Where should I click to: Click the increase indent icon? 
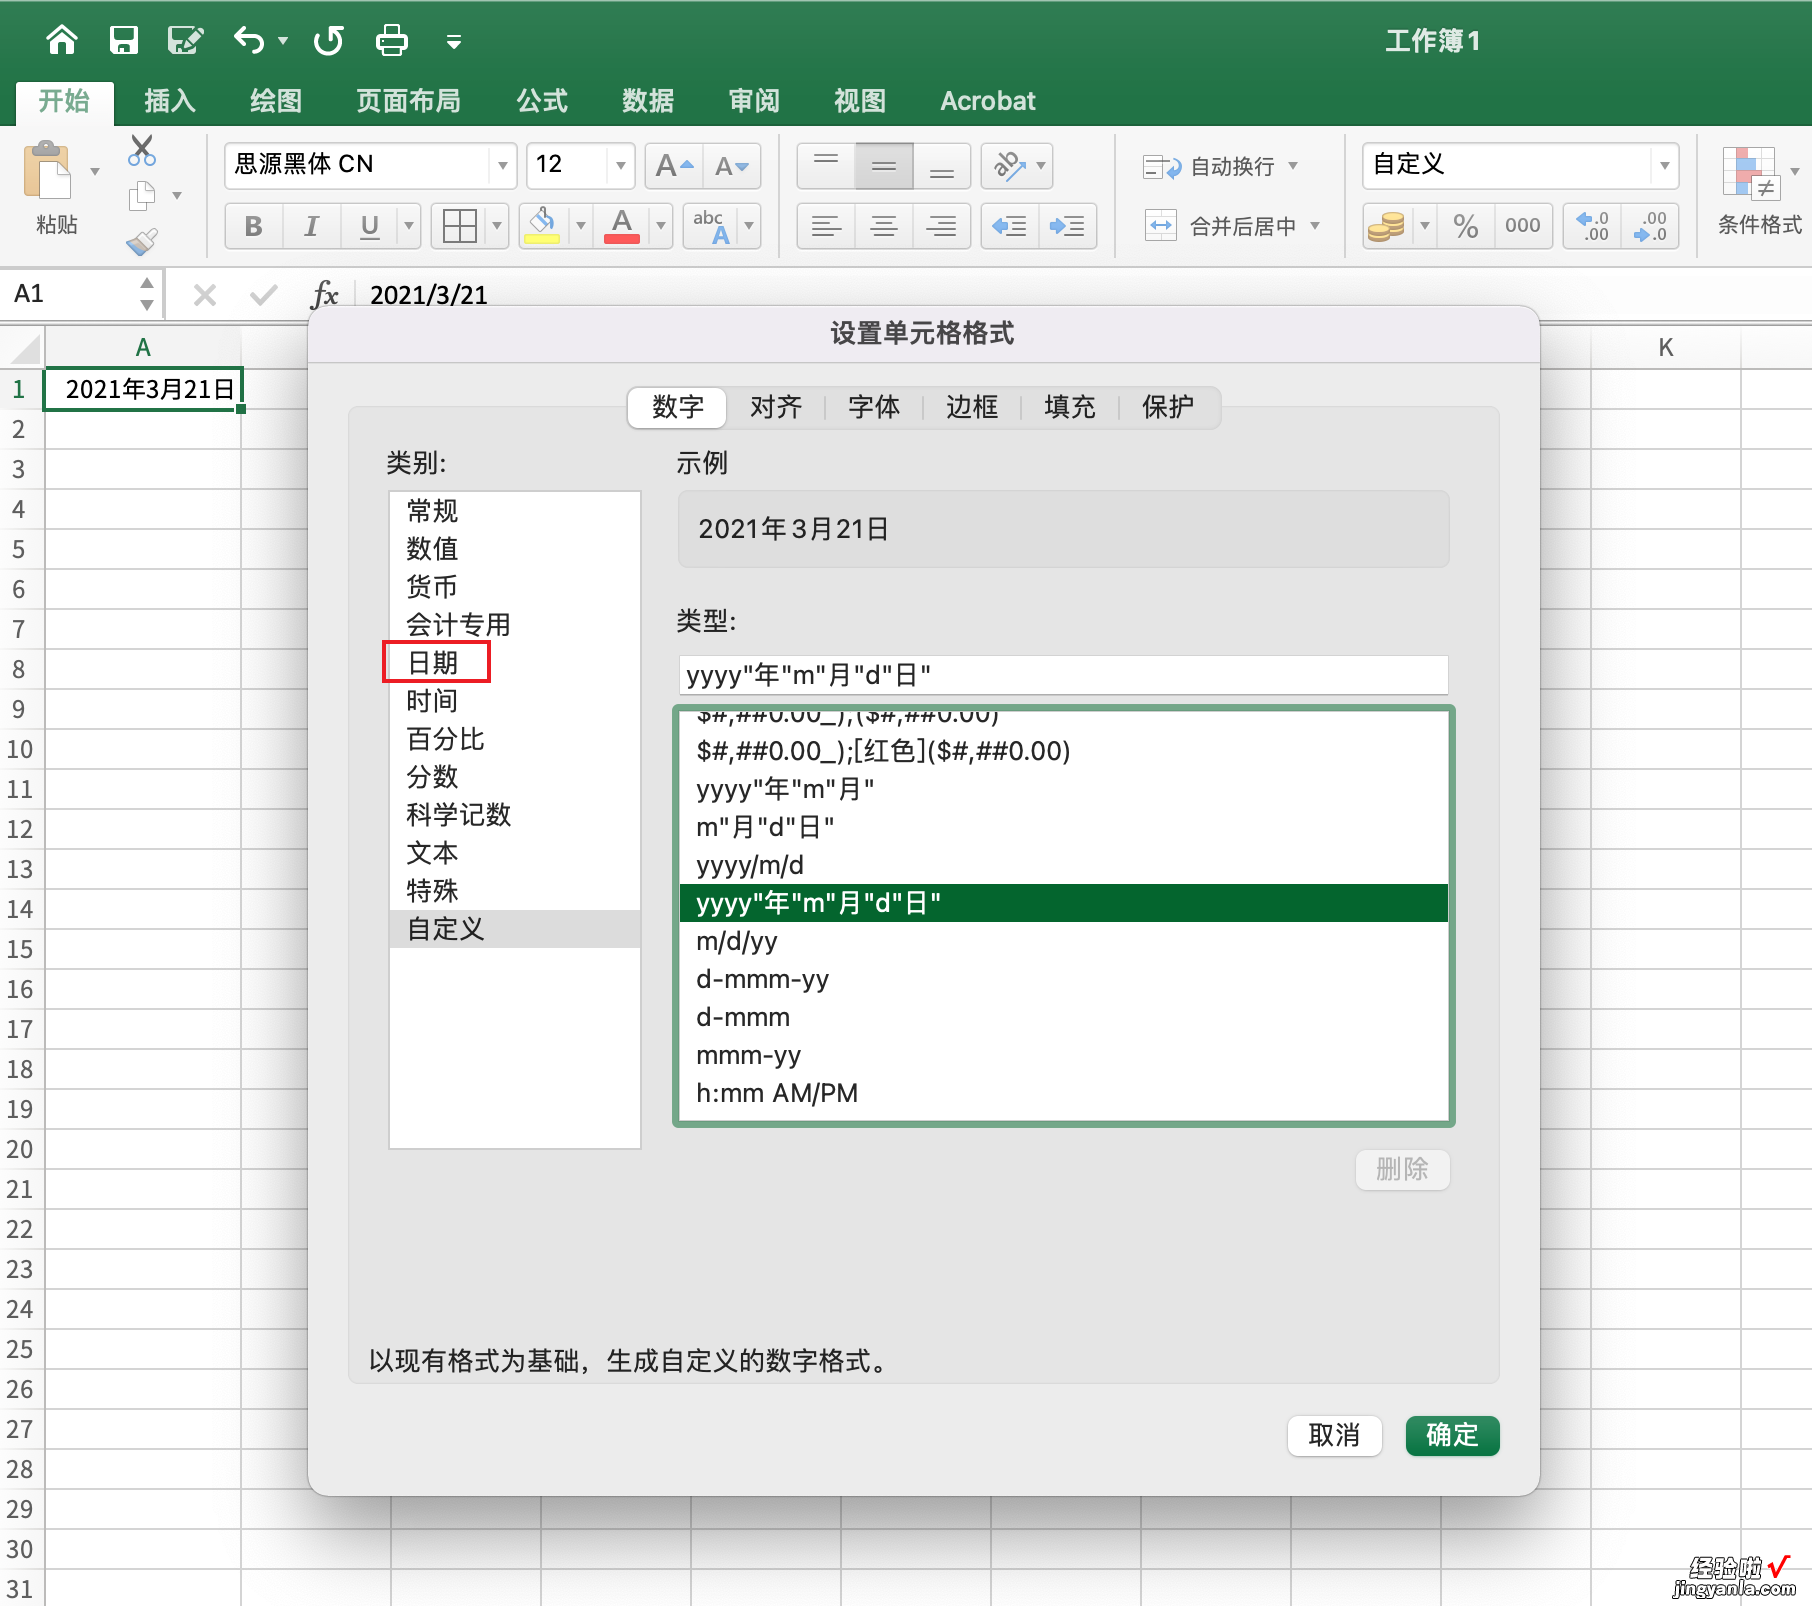tap(1068, 226)
